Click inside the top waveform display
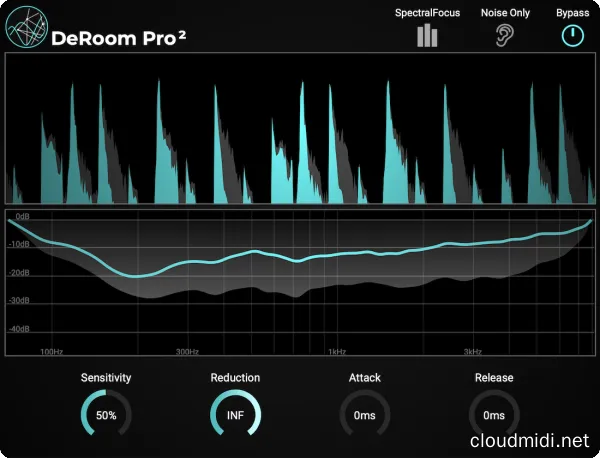The height and width of the screenshot is (458, 600). (x=300, y=130)
